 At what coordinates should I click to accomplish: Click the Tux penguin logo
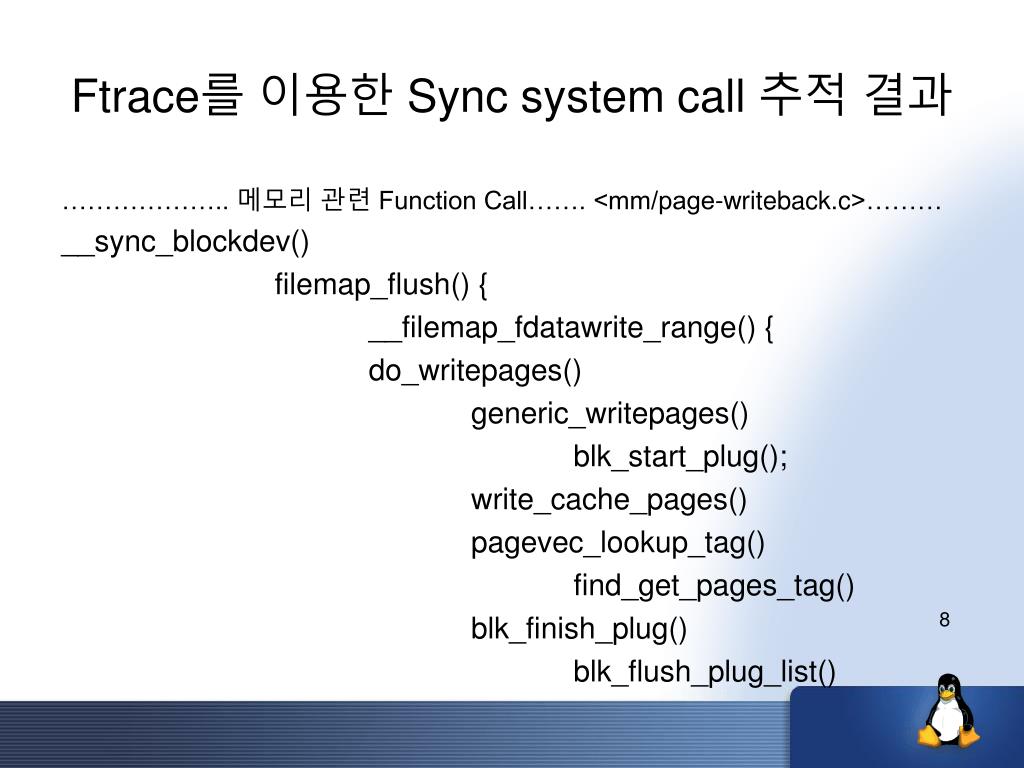(x=949, y=711)
